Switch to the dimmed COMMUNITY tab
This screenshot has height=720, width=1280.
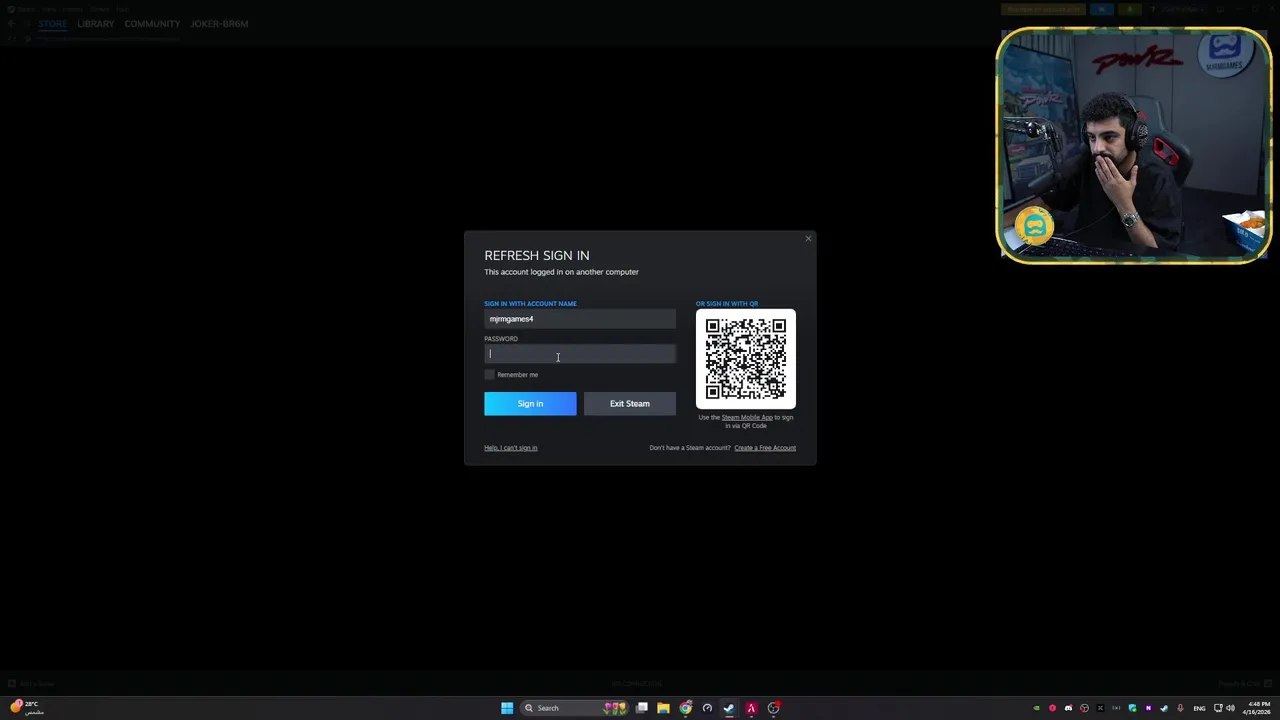pos(152,24)
